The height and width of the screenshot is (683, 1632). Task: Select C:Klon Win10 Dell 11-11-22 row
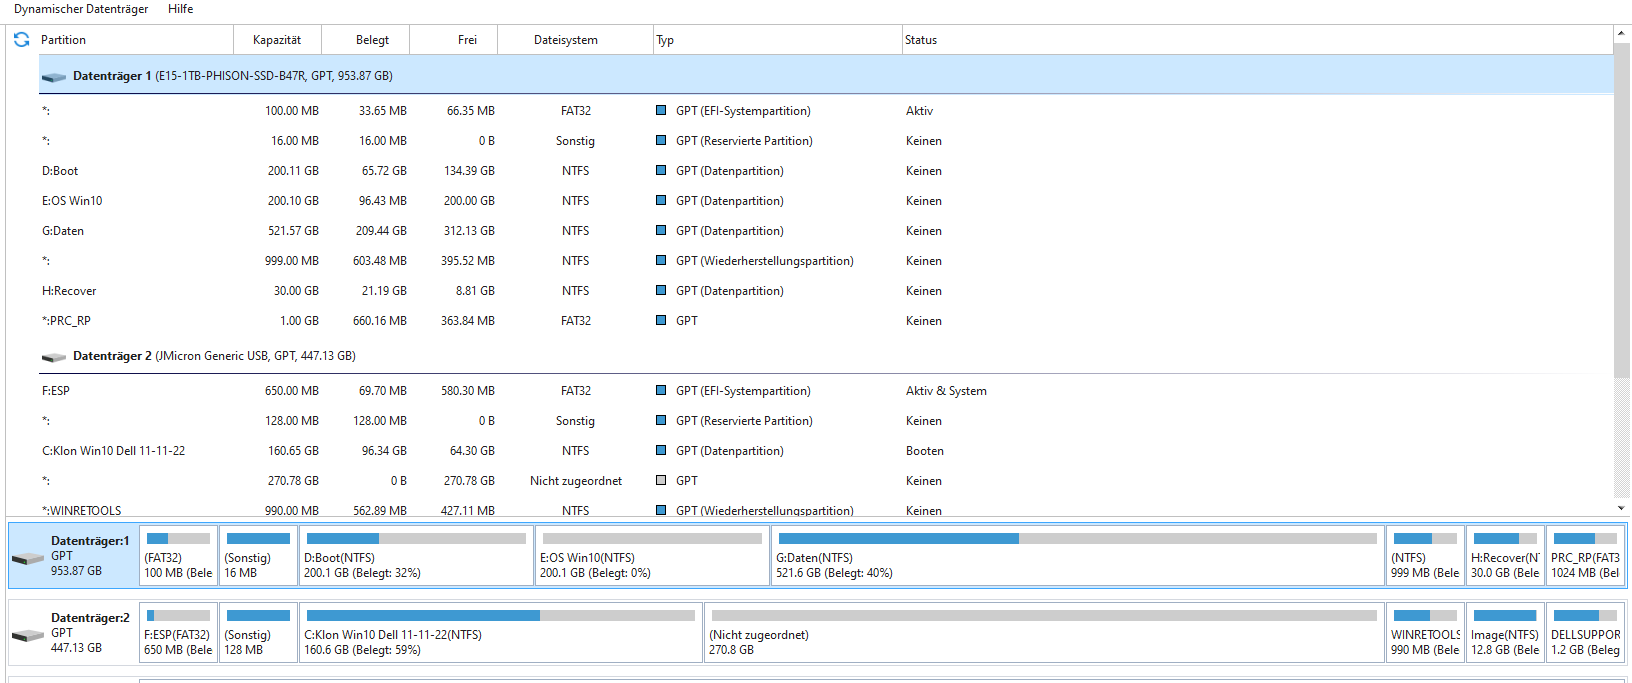[825, 451]
